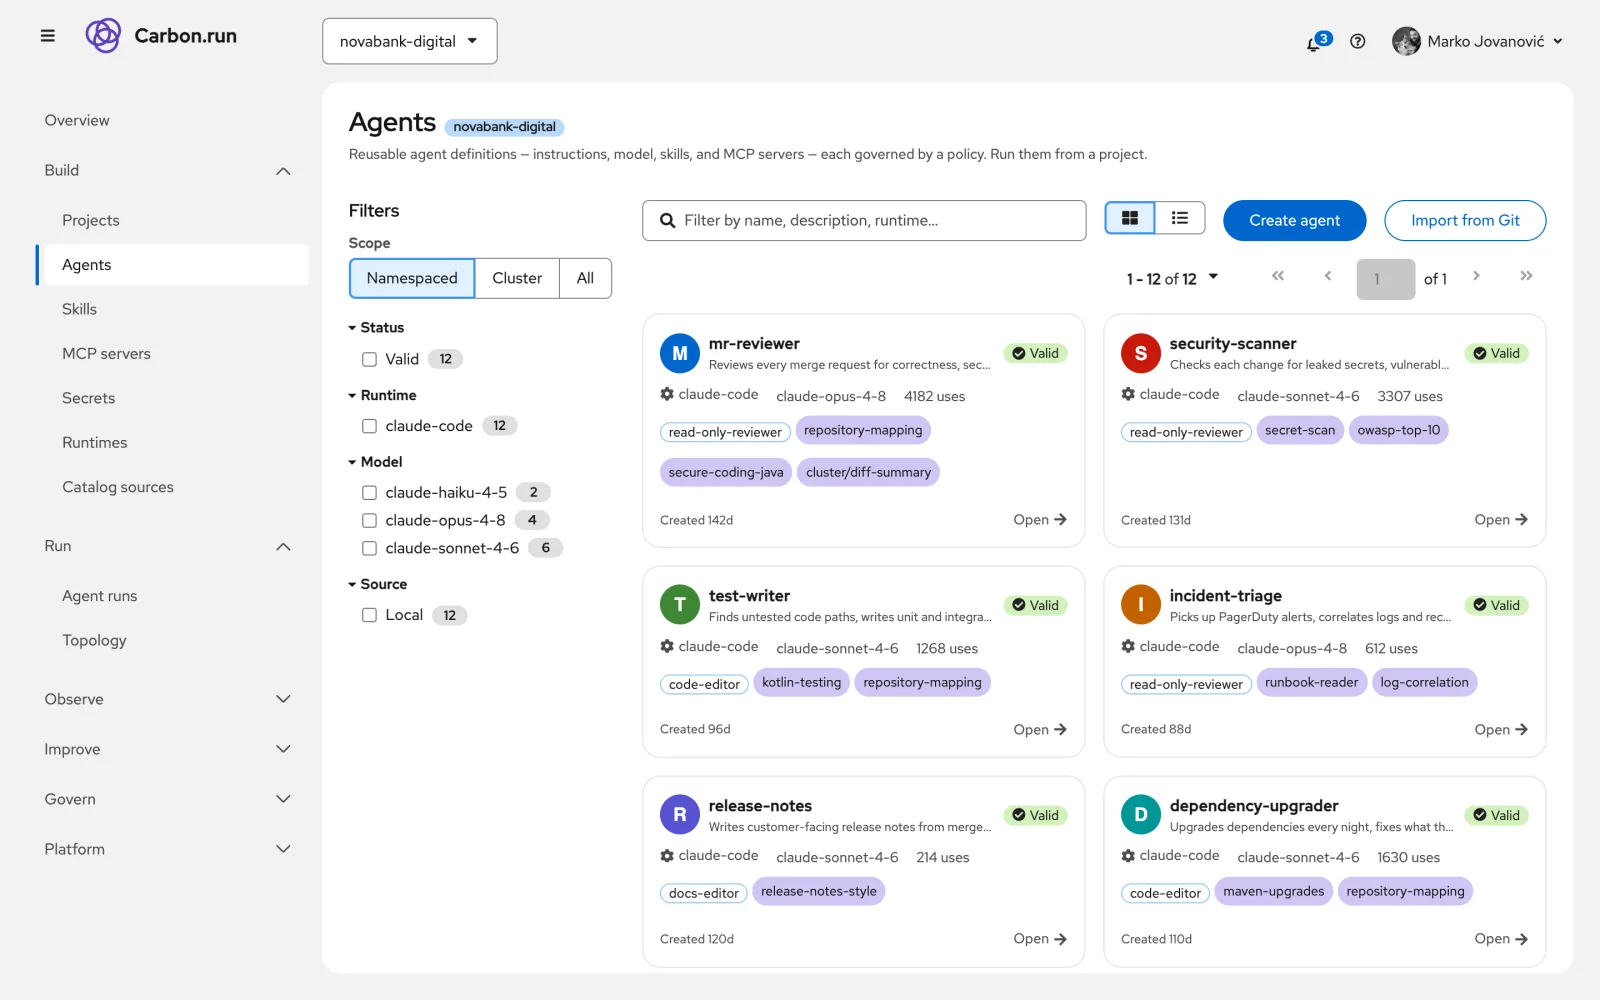Click the release-notes R avatar icon
The width and height of the screenshot is (1600, 1000).
(680, 815)
